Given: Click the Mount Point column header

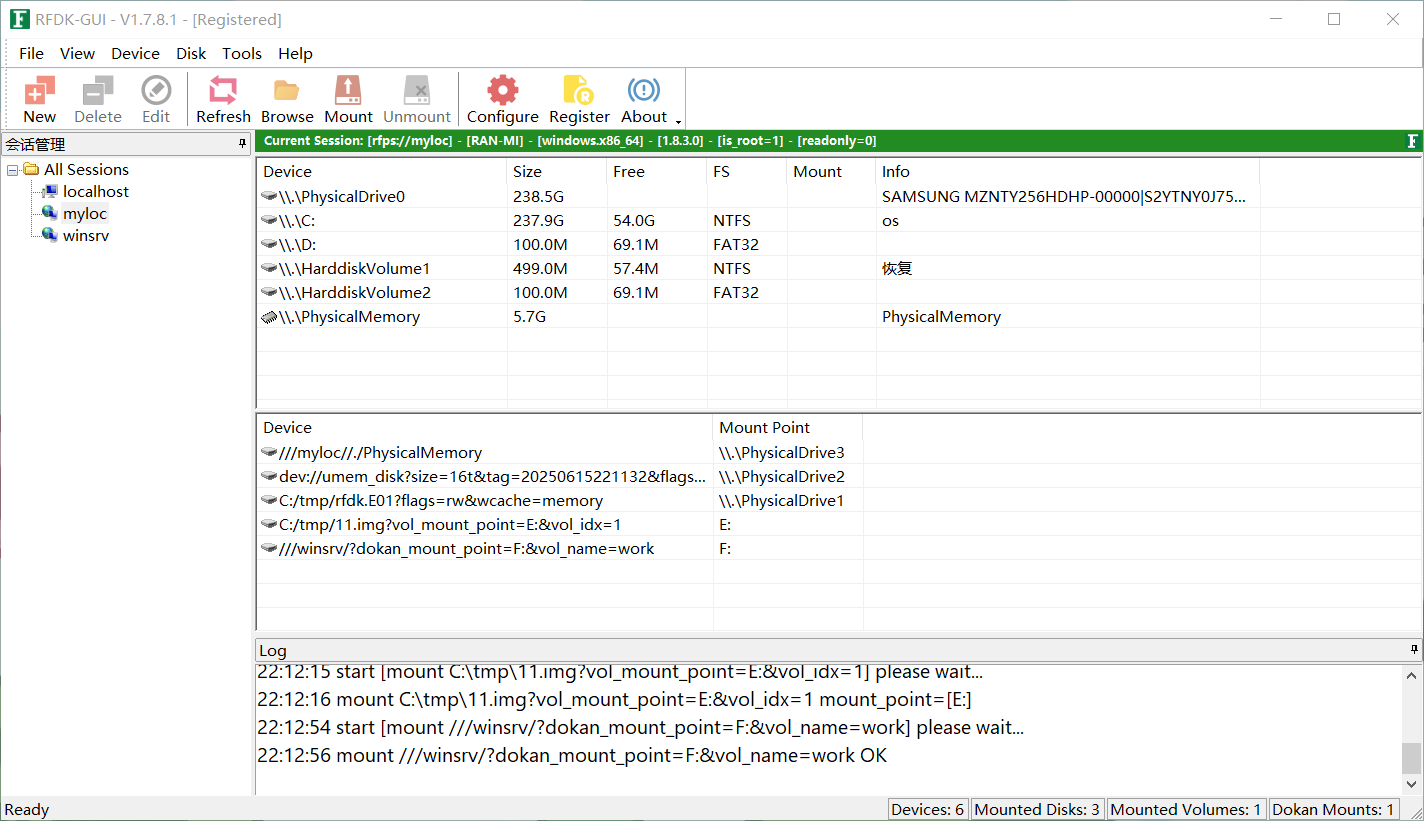Looking at the screenshot, I should (x=764, y=428).
